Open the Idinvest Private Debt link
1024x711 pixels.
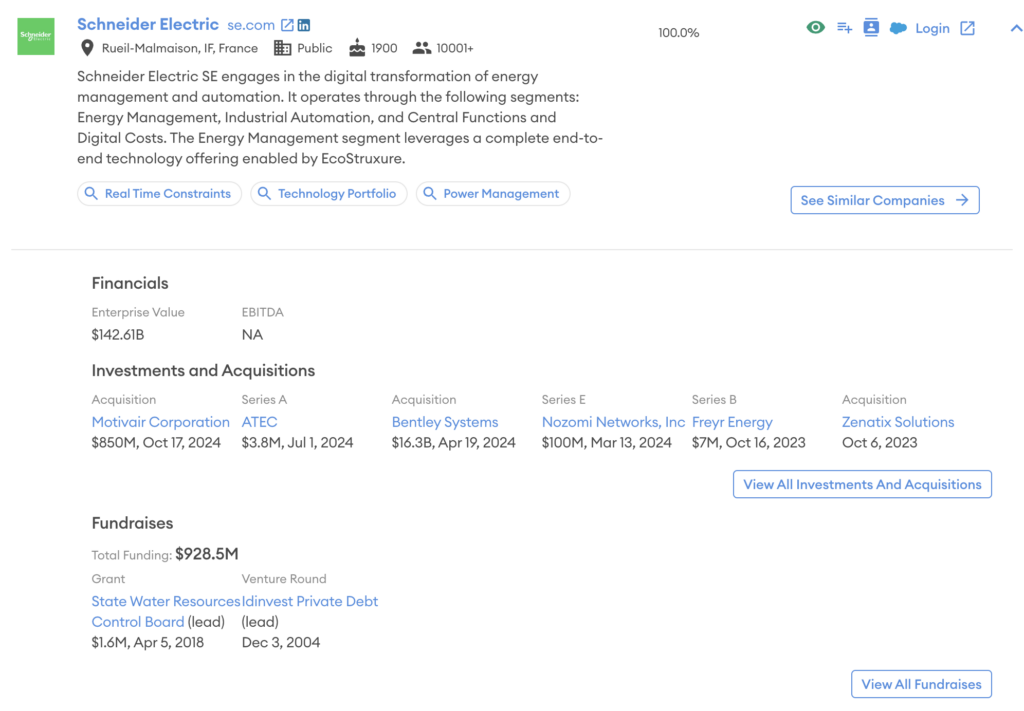tap(310, 601)
